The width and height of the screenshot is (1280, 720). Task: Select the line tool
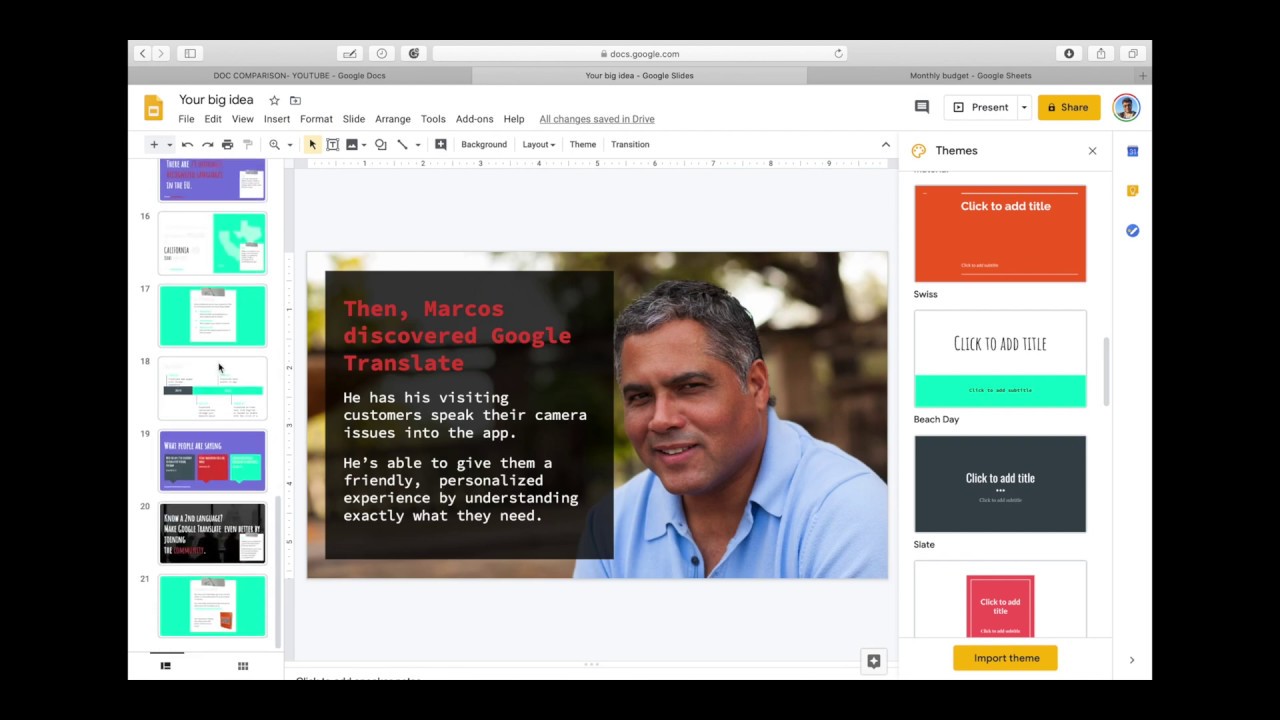tap(402, 144)
